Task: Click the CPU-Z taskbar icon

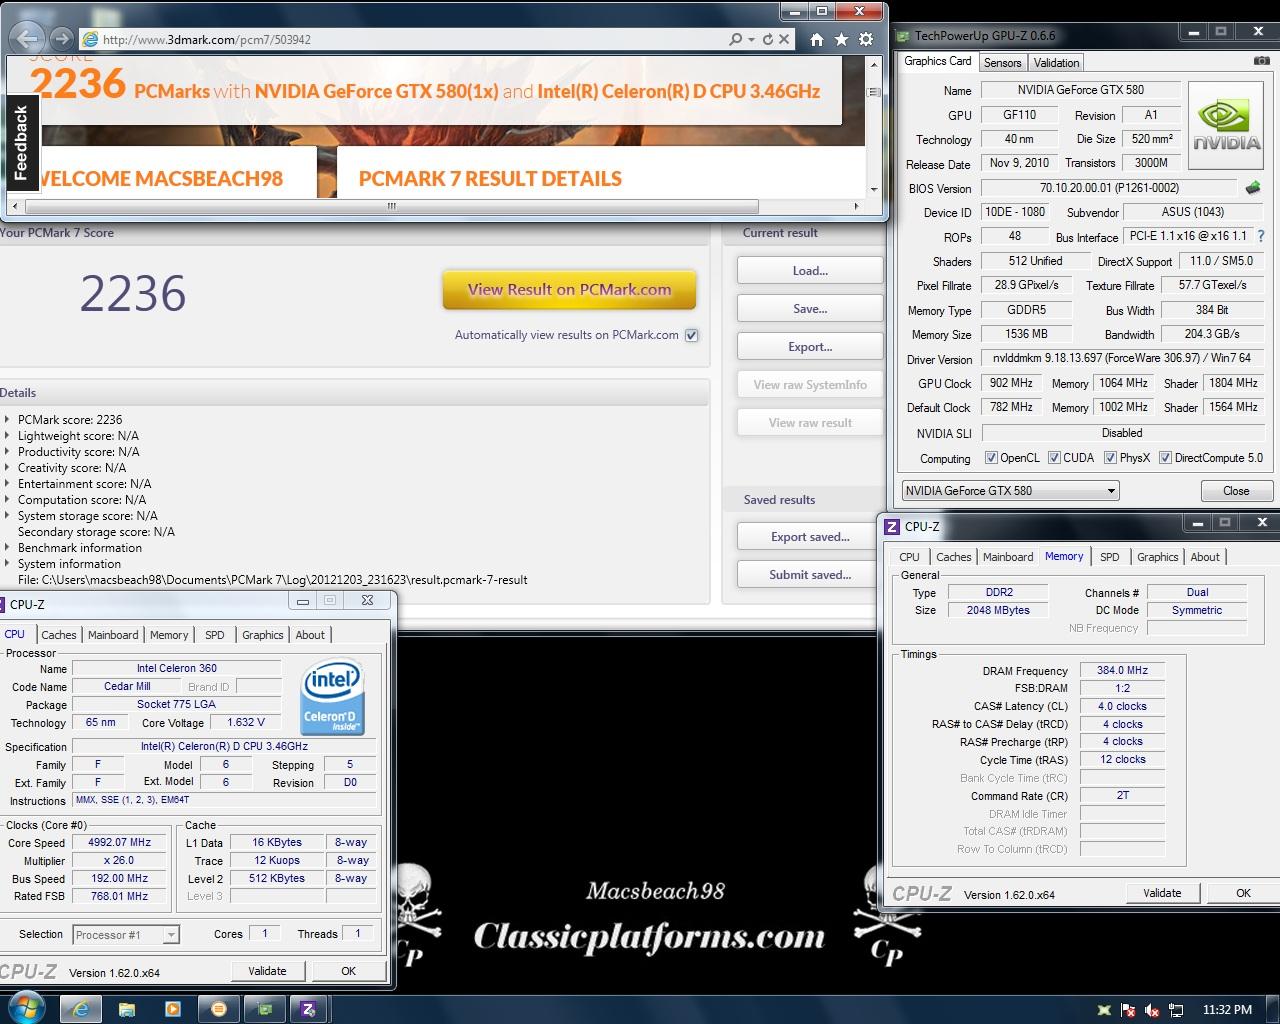Action: tap(309, 1009)
